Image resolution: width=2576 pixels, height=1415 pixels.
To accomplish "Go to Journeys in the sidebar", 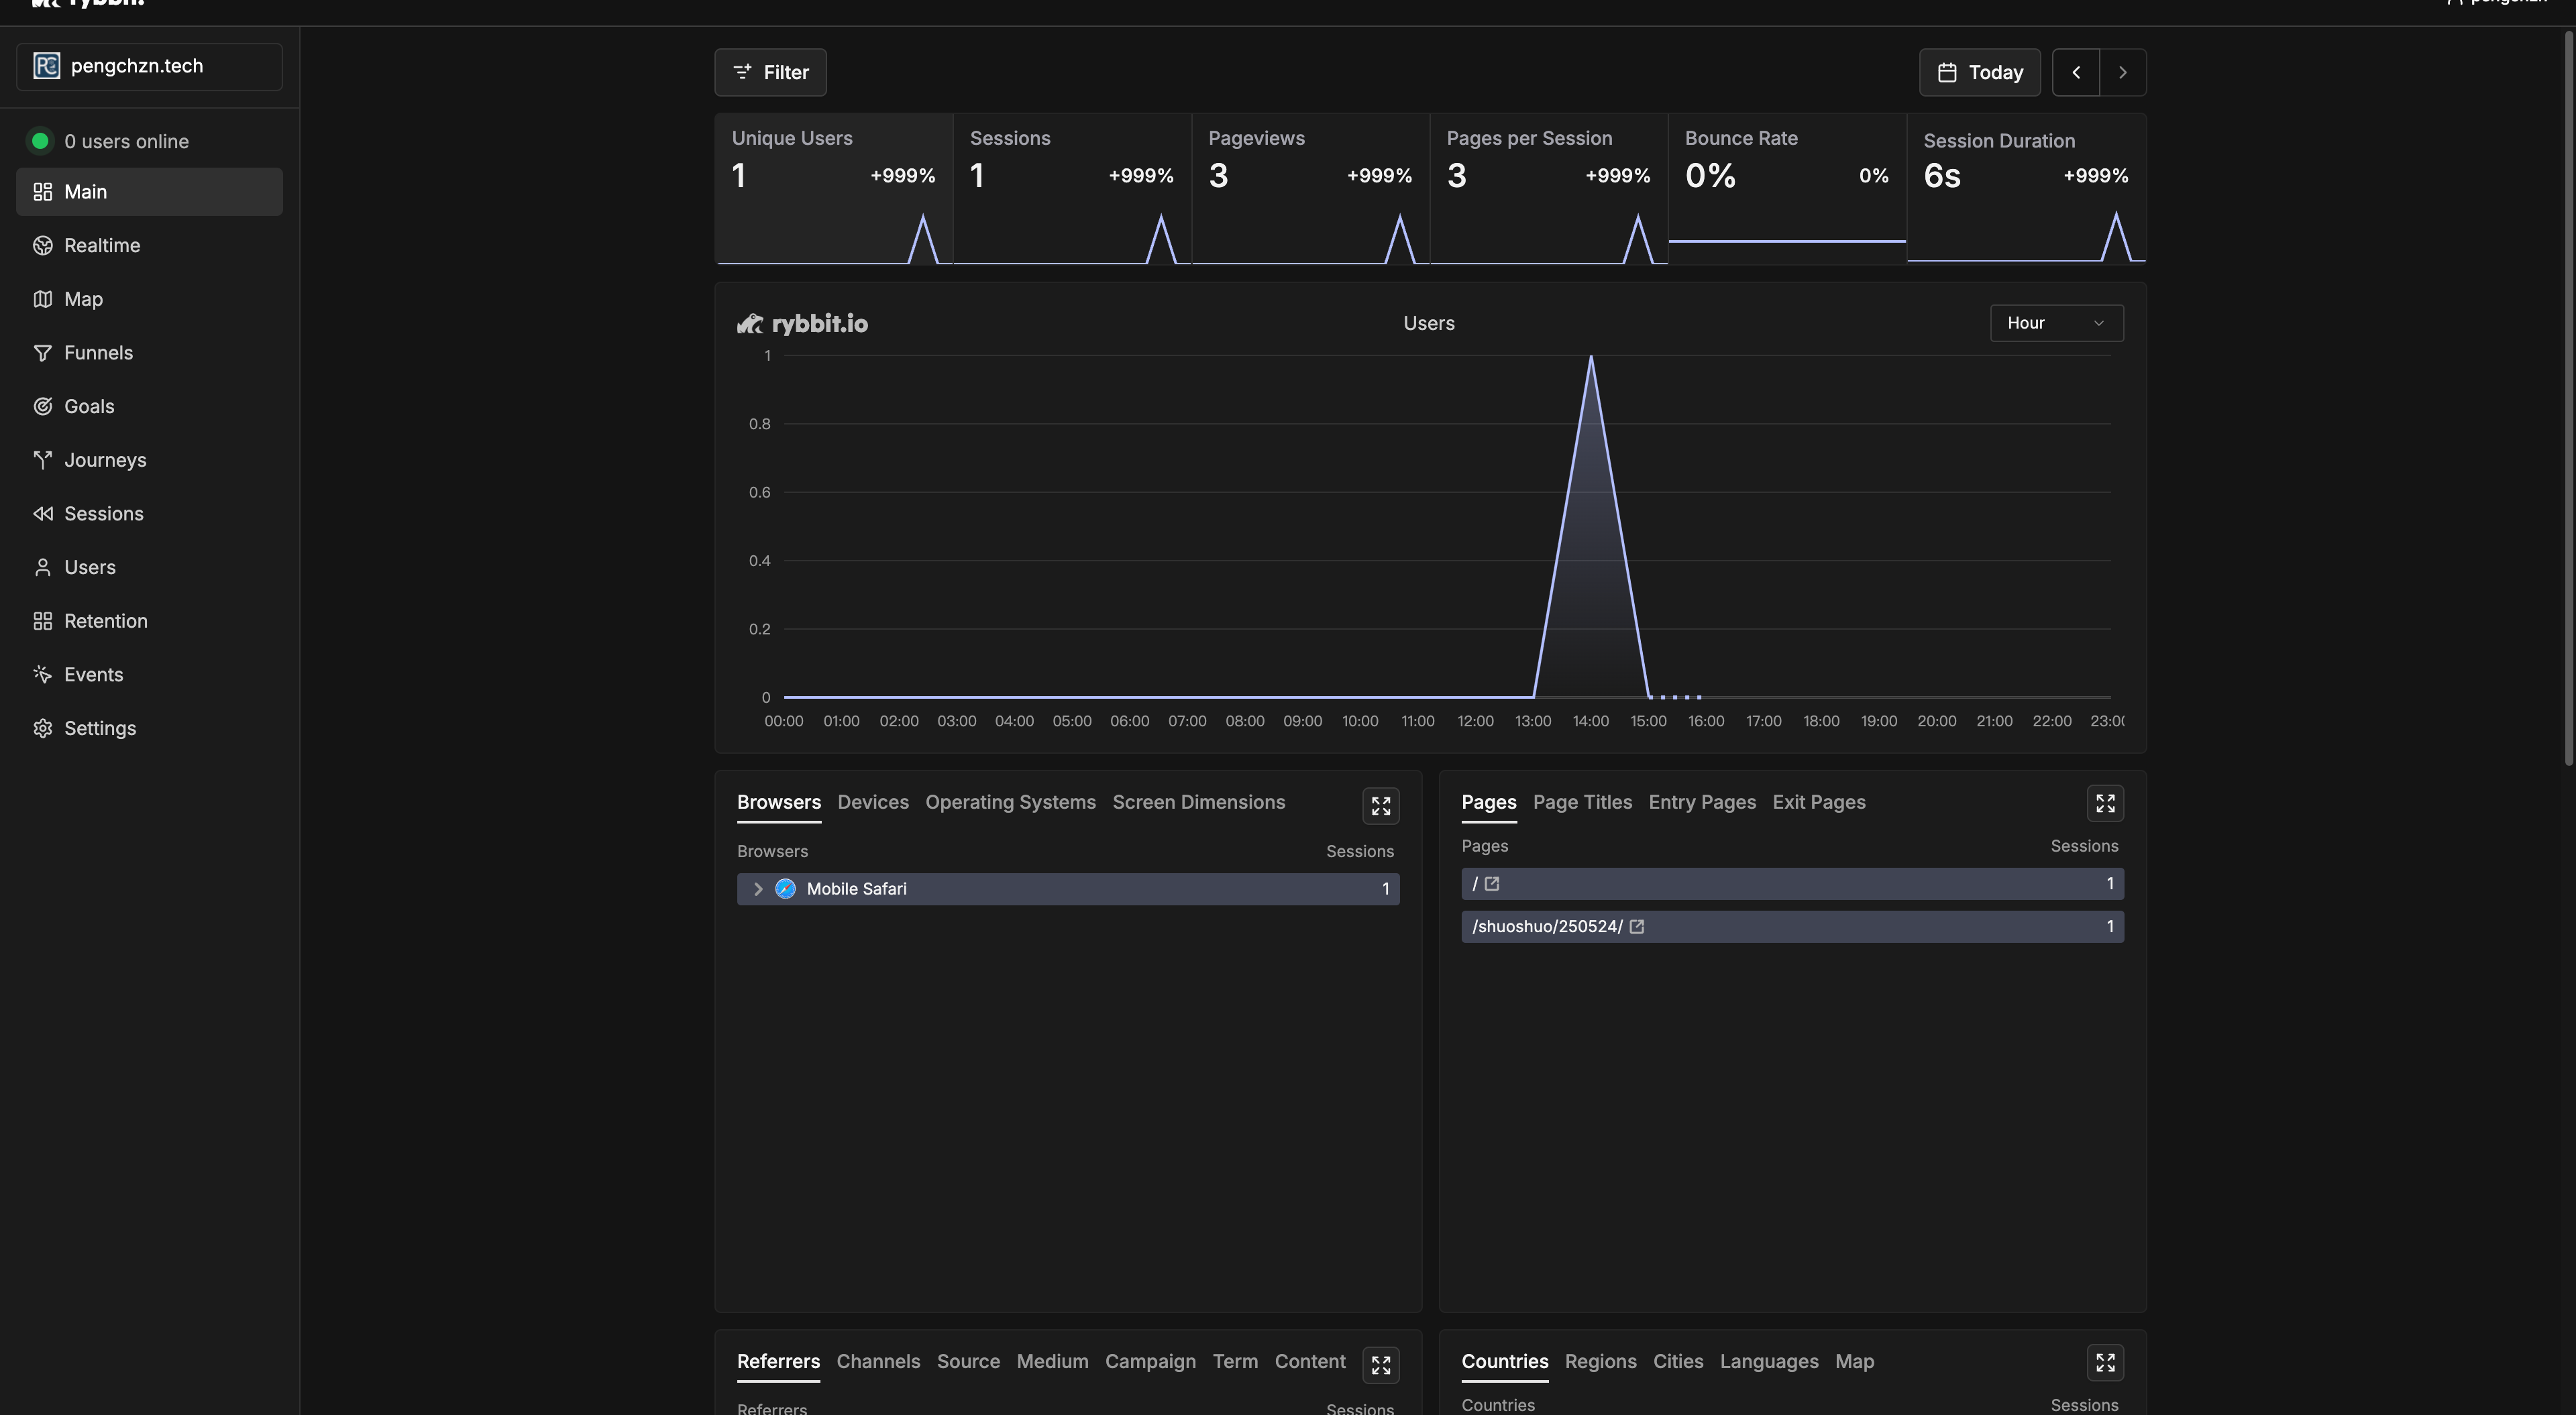I will [x=104, y=460].
